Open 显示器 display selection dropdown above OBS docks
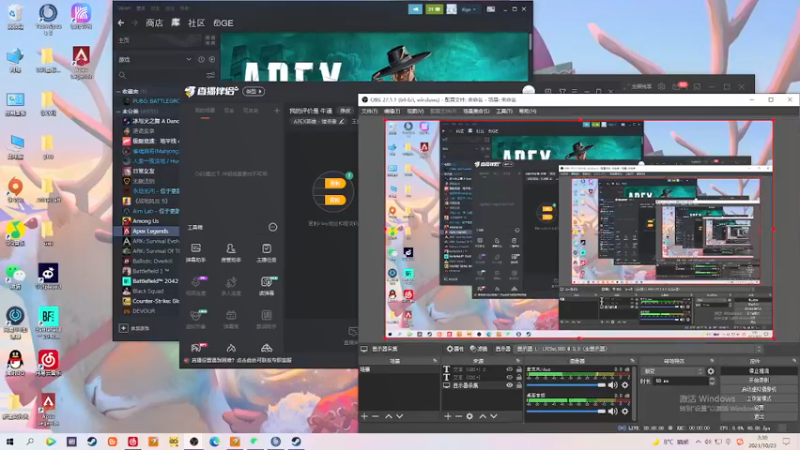 pos(638,349)
